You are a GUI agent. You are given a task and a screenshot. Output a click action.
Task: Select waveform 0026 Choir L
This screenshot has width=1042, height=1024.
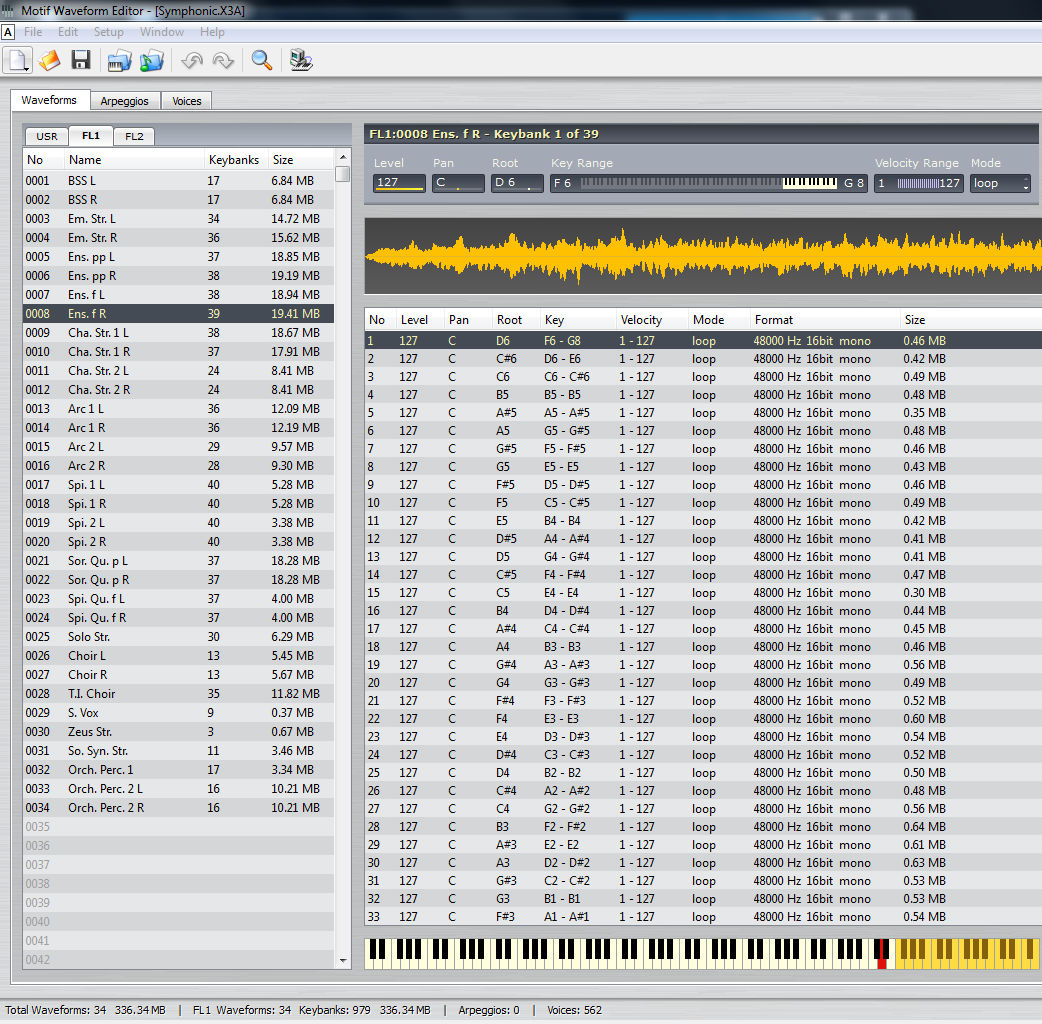click(x=178, y=656)
